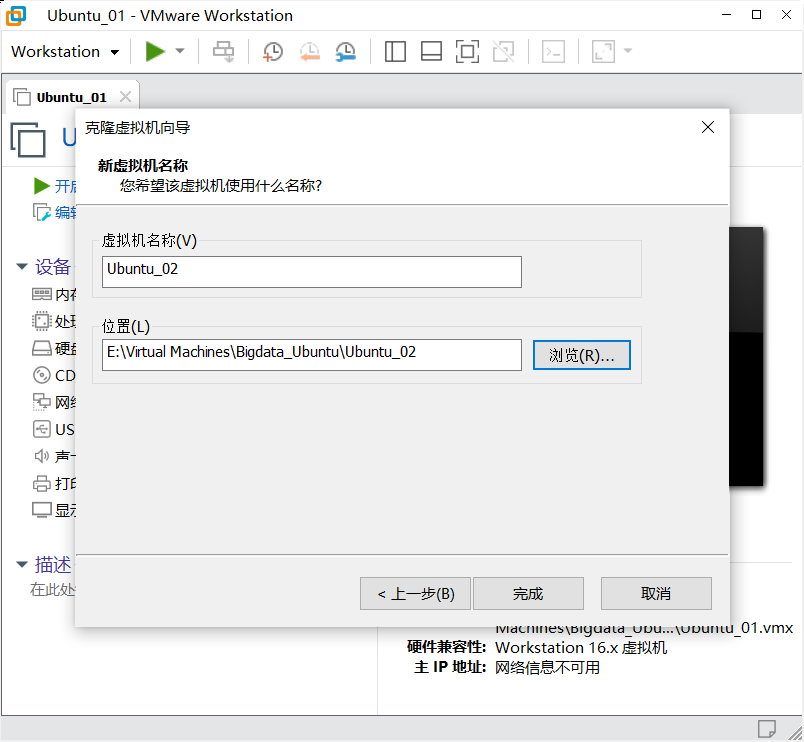Click the Unity mode icon
Viewport: 804px width, 742px height.
point(504,51)
